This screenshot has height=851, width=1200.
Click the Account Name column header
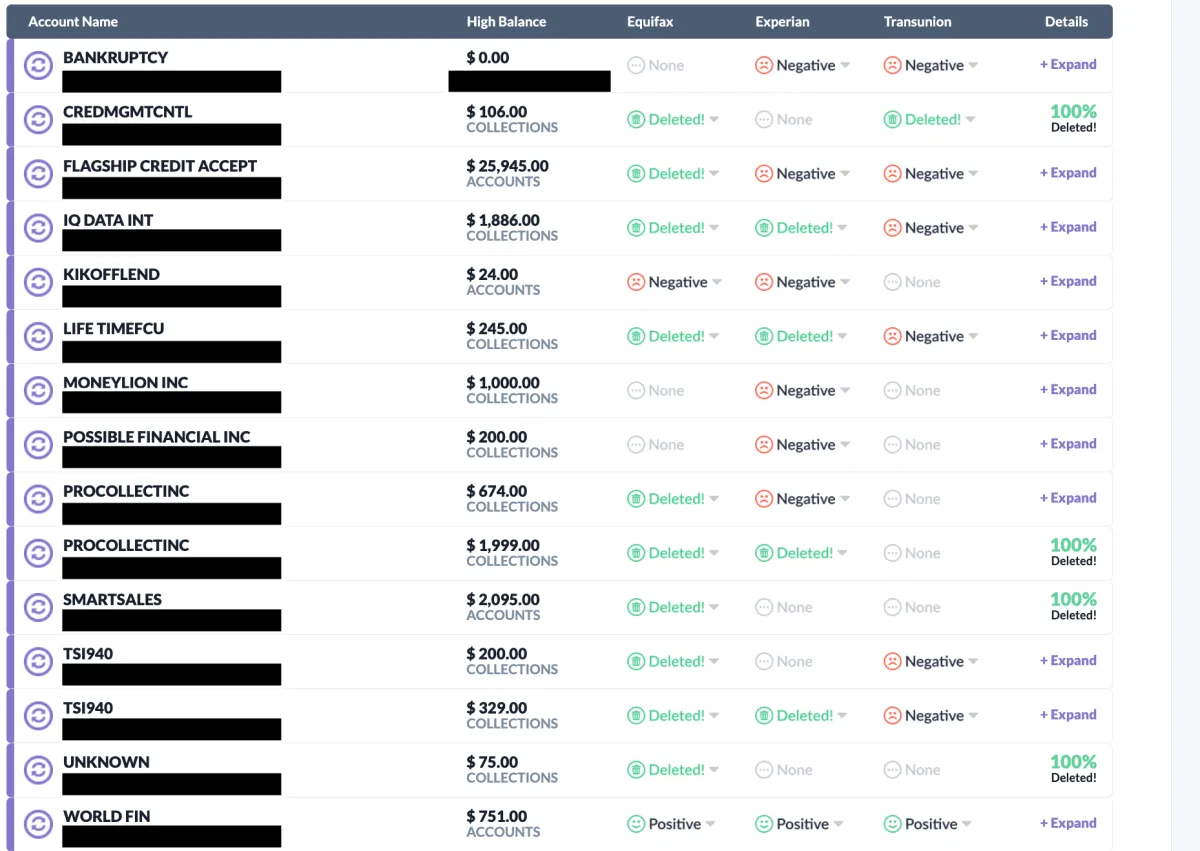73,21
